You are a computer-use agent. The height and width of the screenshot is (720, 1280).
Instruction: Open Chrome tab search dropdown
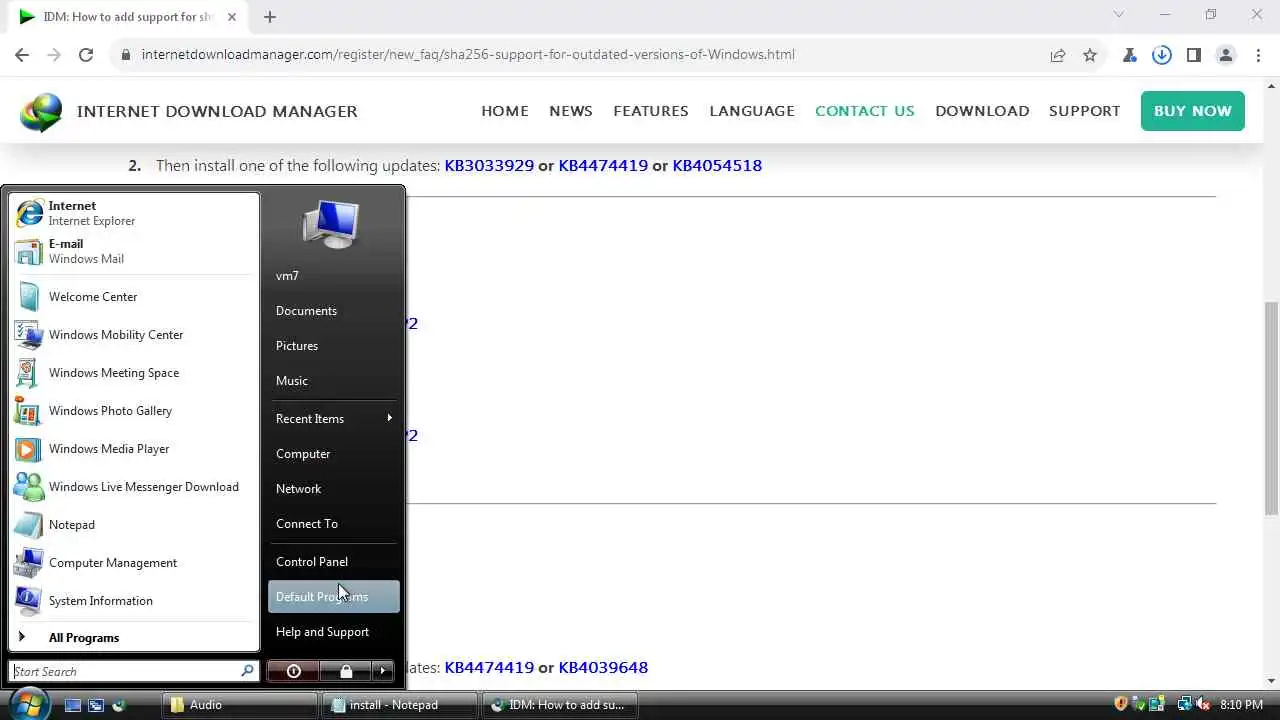point(1119,15)
